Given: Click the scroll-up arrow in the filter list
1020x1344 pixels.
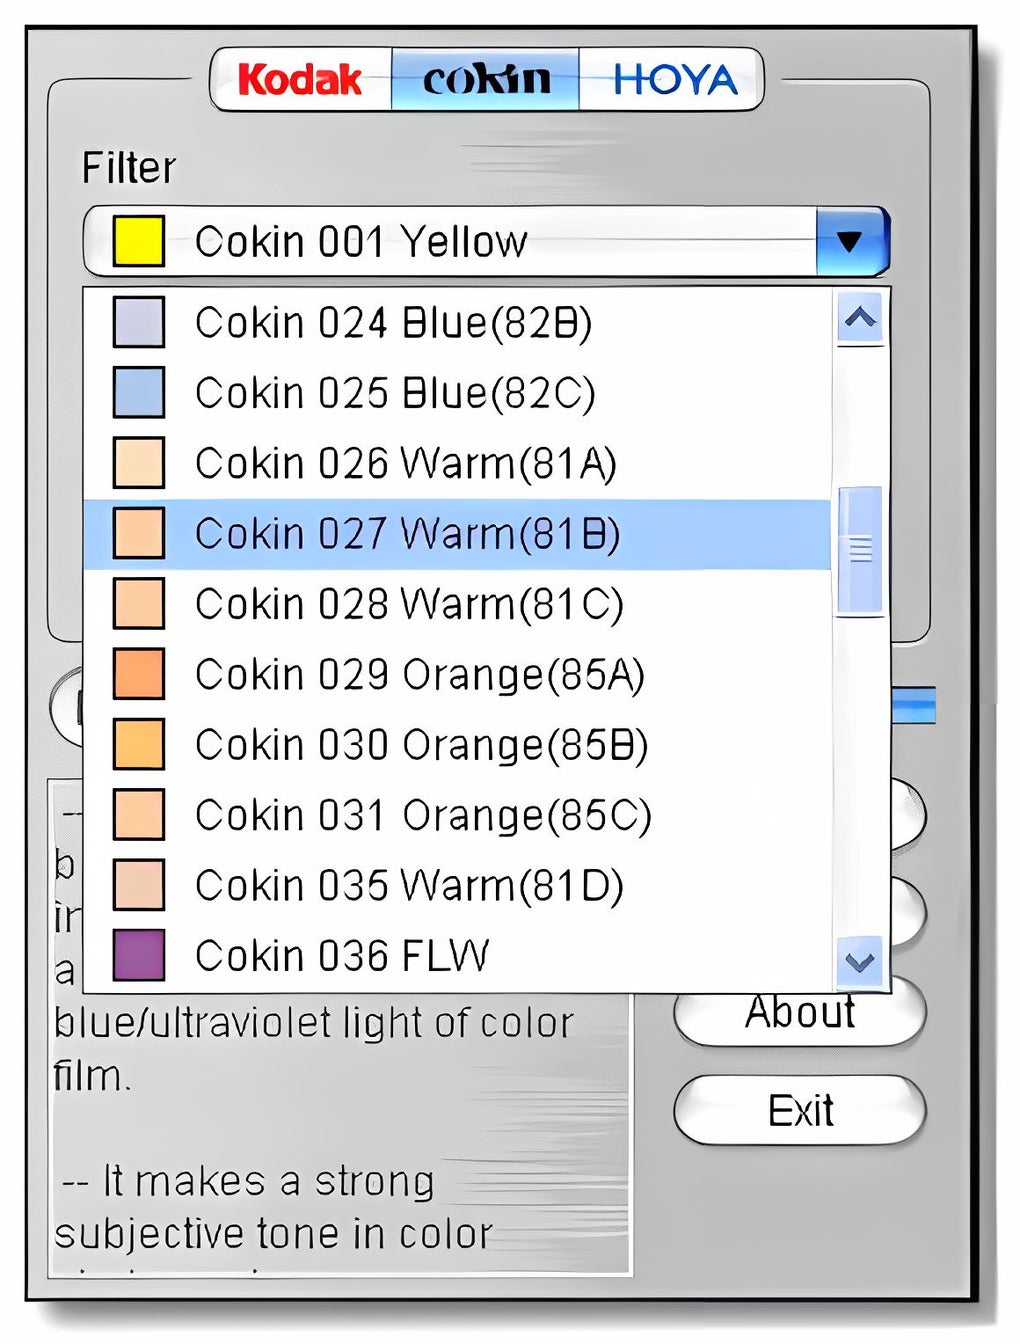Looking at the screenshot, I should tap(858, 316).
